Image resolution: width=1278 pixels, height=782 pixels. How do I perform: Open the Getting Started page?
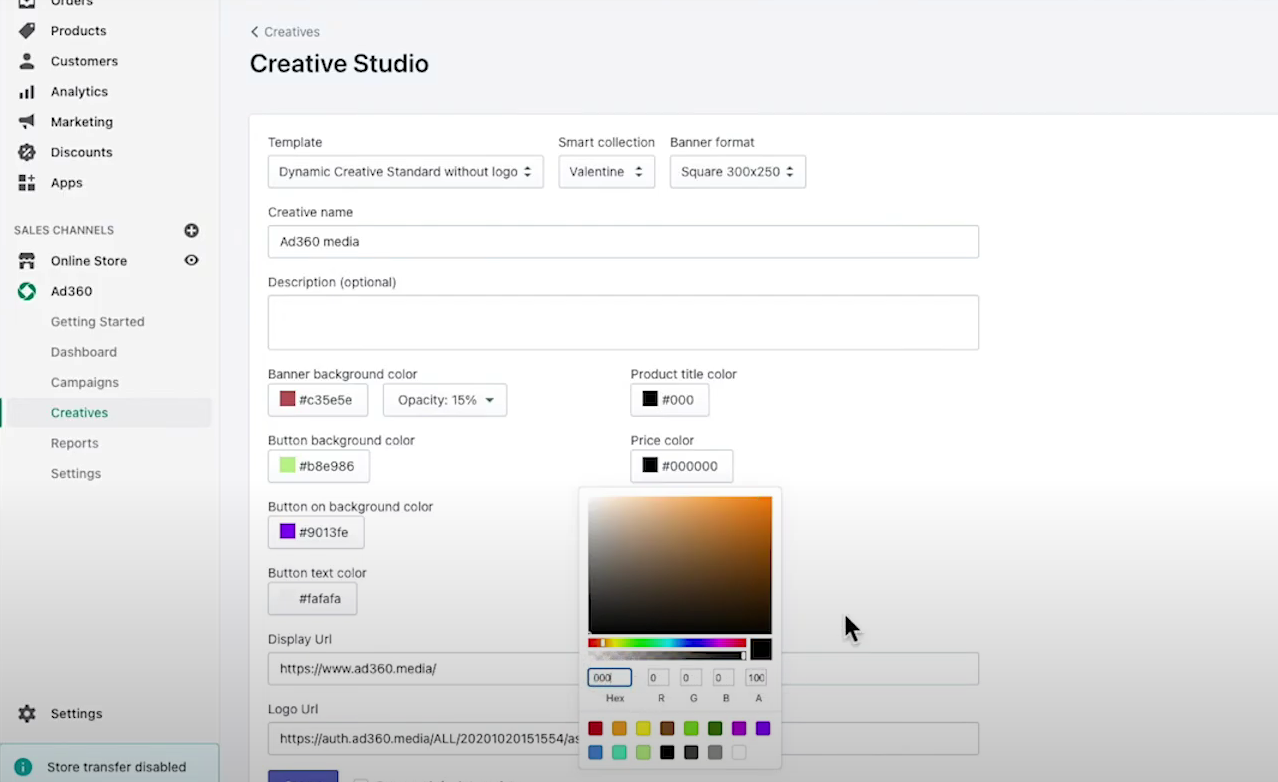point(97,321)
